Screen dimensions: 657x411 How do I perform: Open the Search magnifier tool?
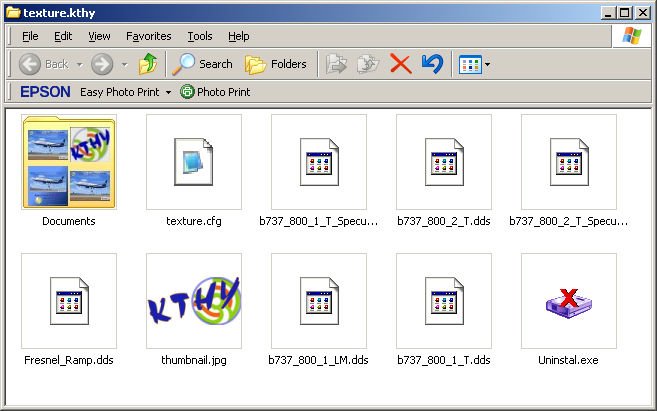(x=184, y=64)
